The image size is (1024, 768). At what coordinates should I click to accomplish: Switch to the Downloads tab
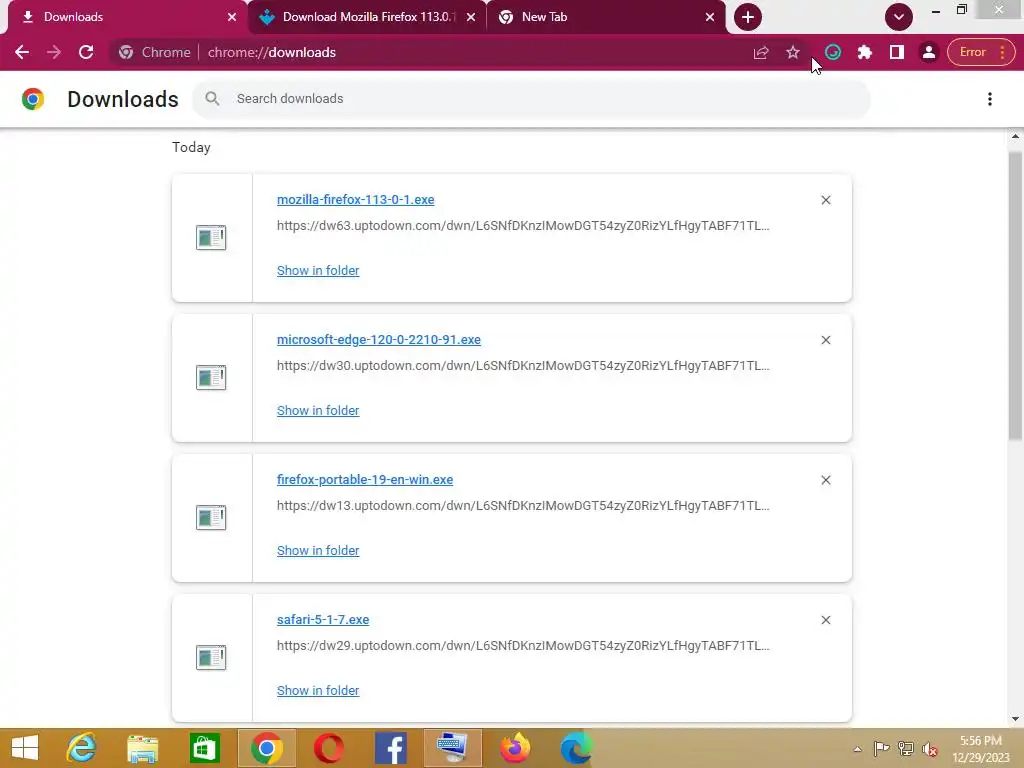[x=124, y=17]
